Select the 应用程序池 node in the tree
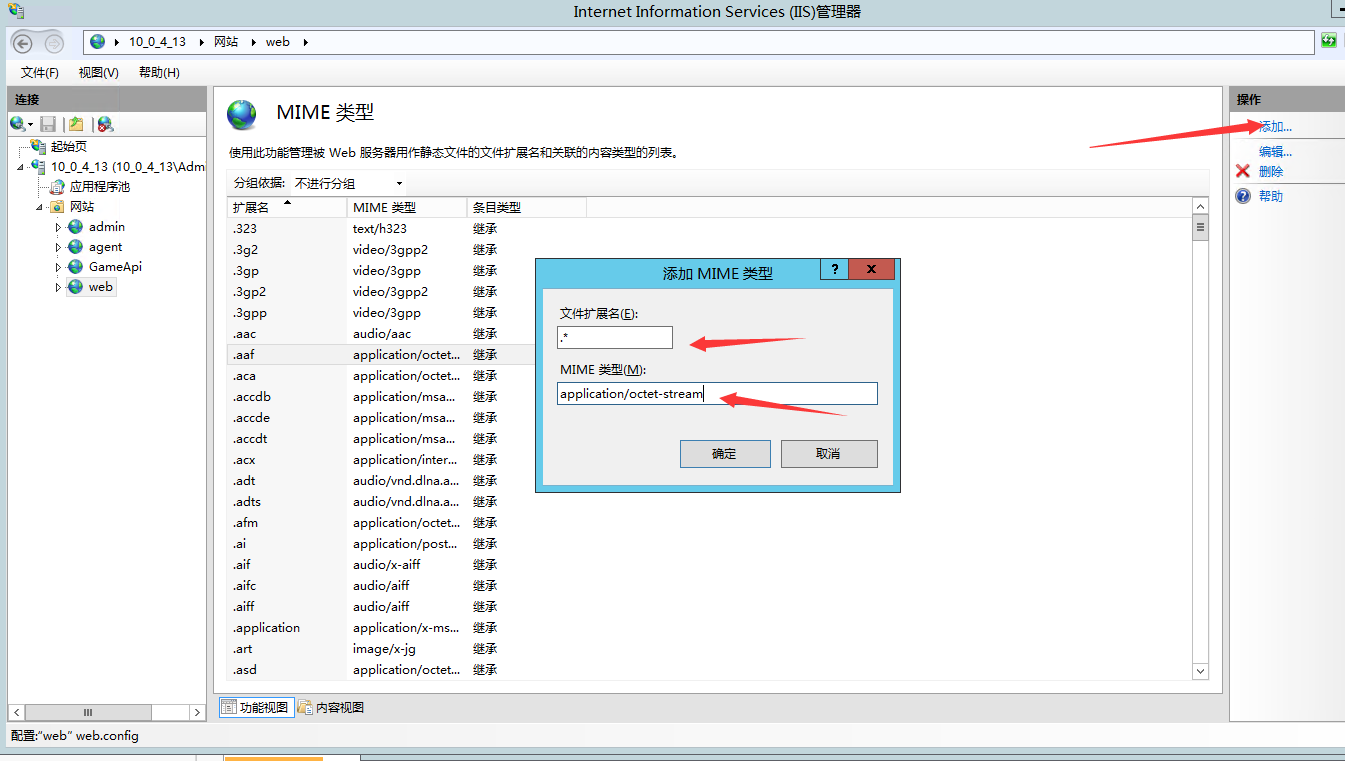The image size is (1345, 761). (99, 187)
